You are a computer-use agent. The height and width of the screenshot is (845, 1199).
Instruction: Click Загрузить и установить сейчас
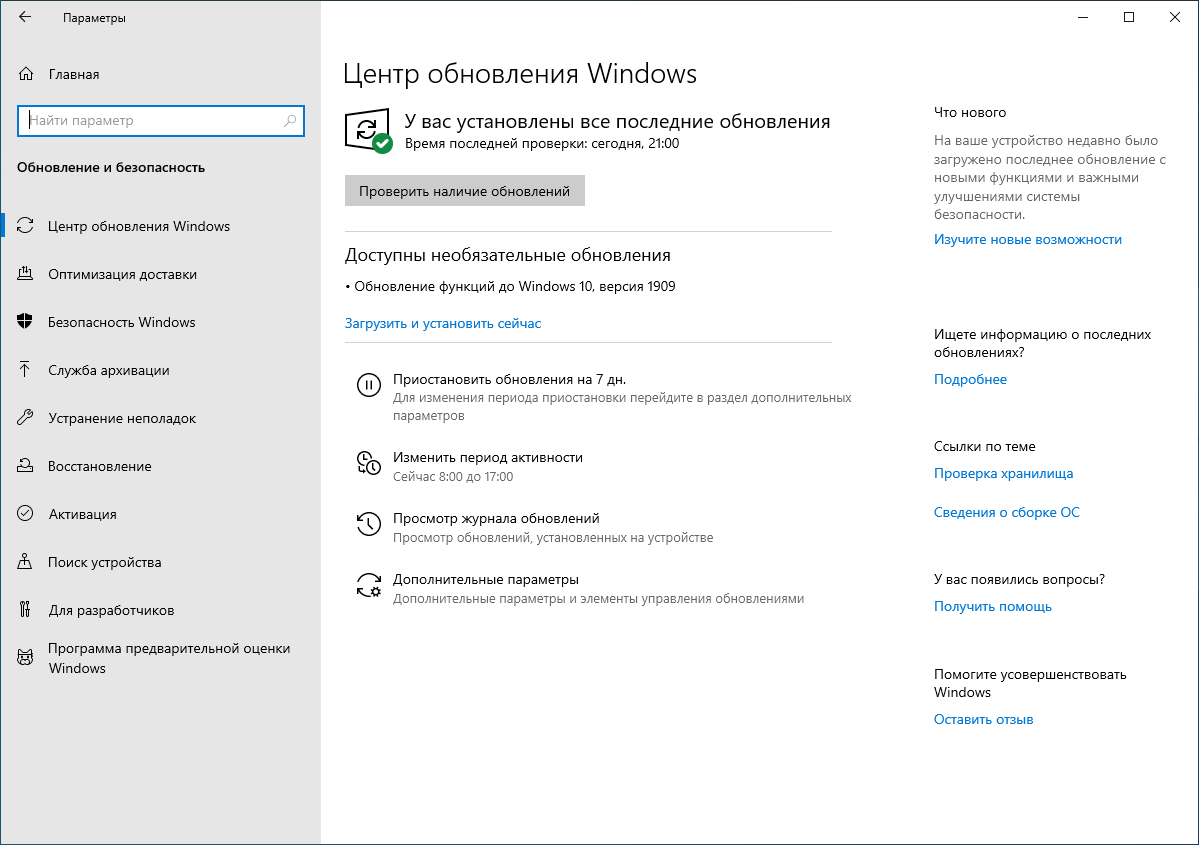pos(444,324)
